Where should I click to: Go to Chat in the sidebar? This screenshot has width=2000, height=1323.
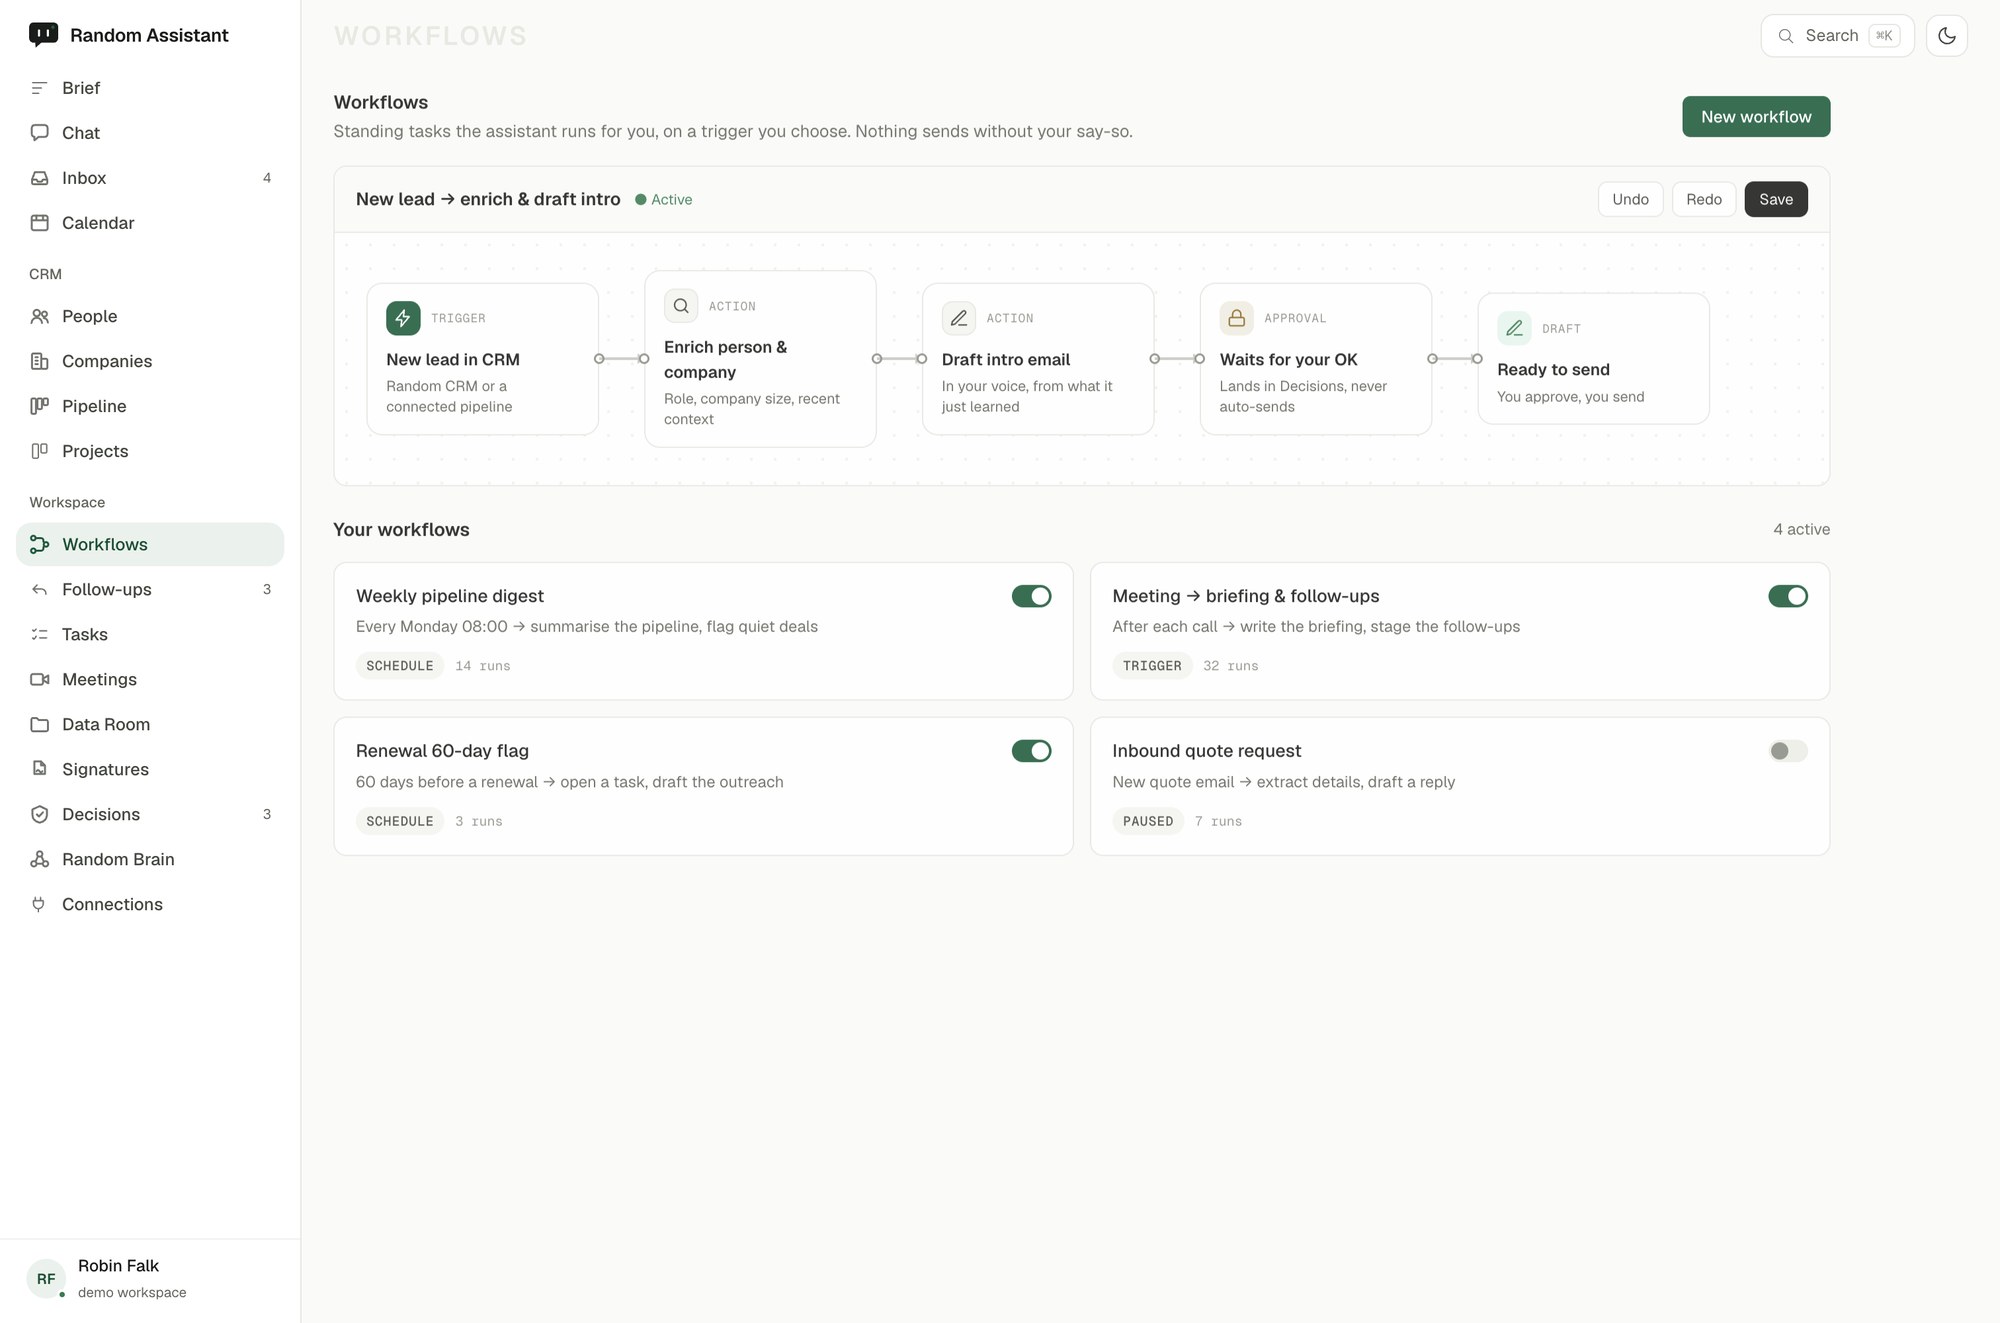(150, 133)
